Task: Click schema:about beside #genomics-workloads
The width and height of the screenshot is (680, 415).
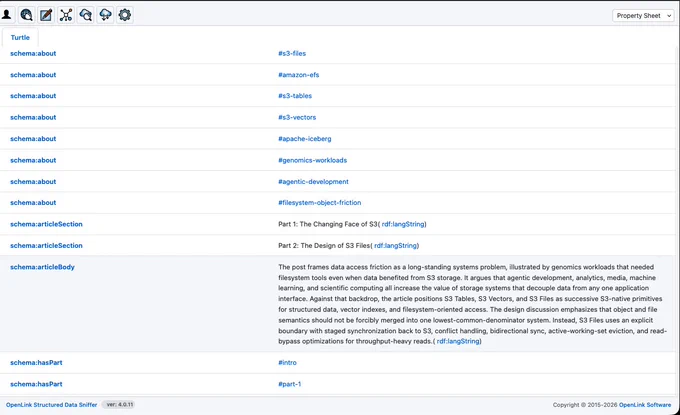Action: [x=33, y=160]
